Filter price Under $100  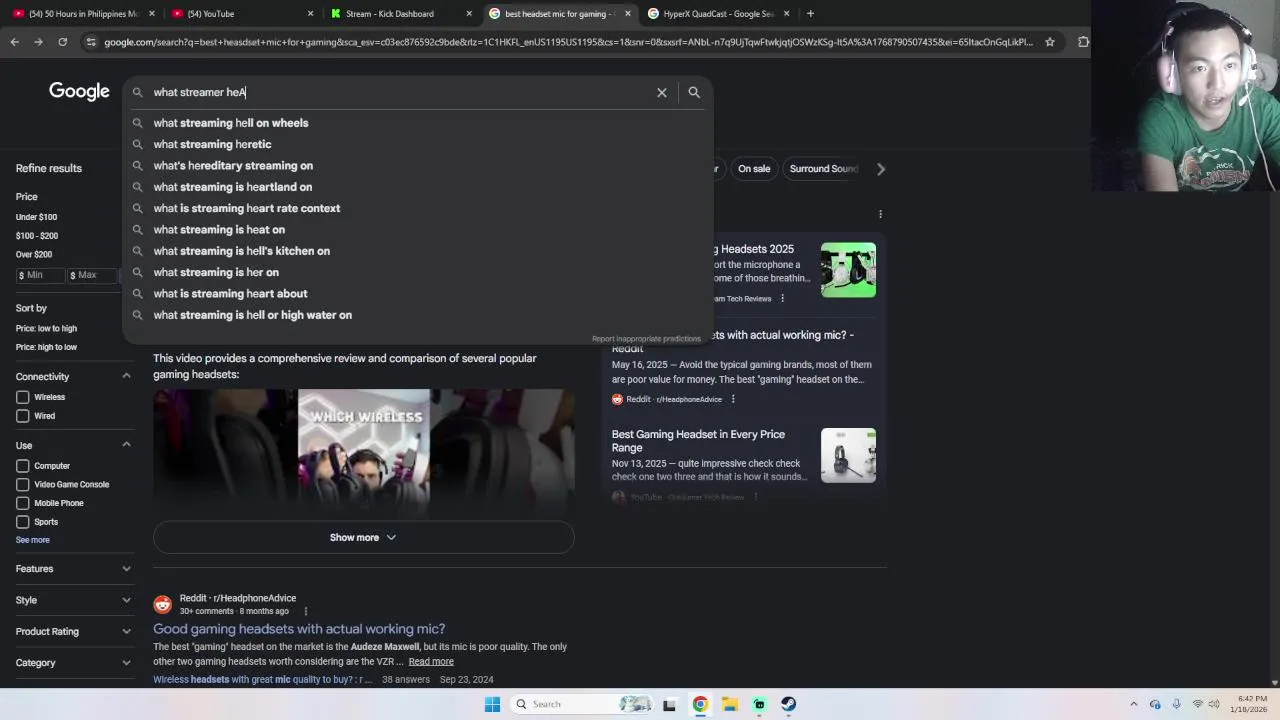coord(36,217)
